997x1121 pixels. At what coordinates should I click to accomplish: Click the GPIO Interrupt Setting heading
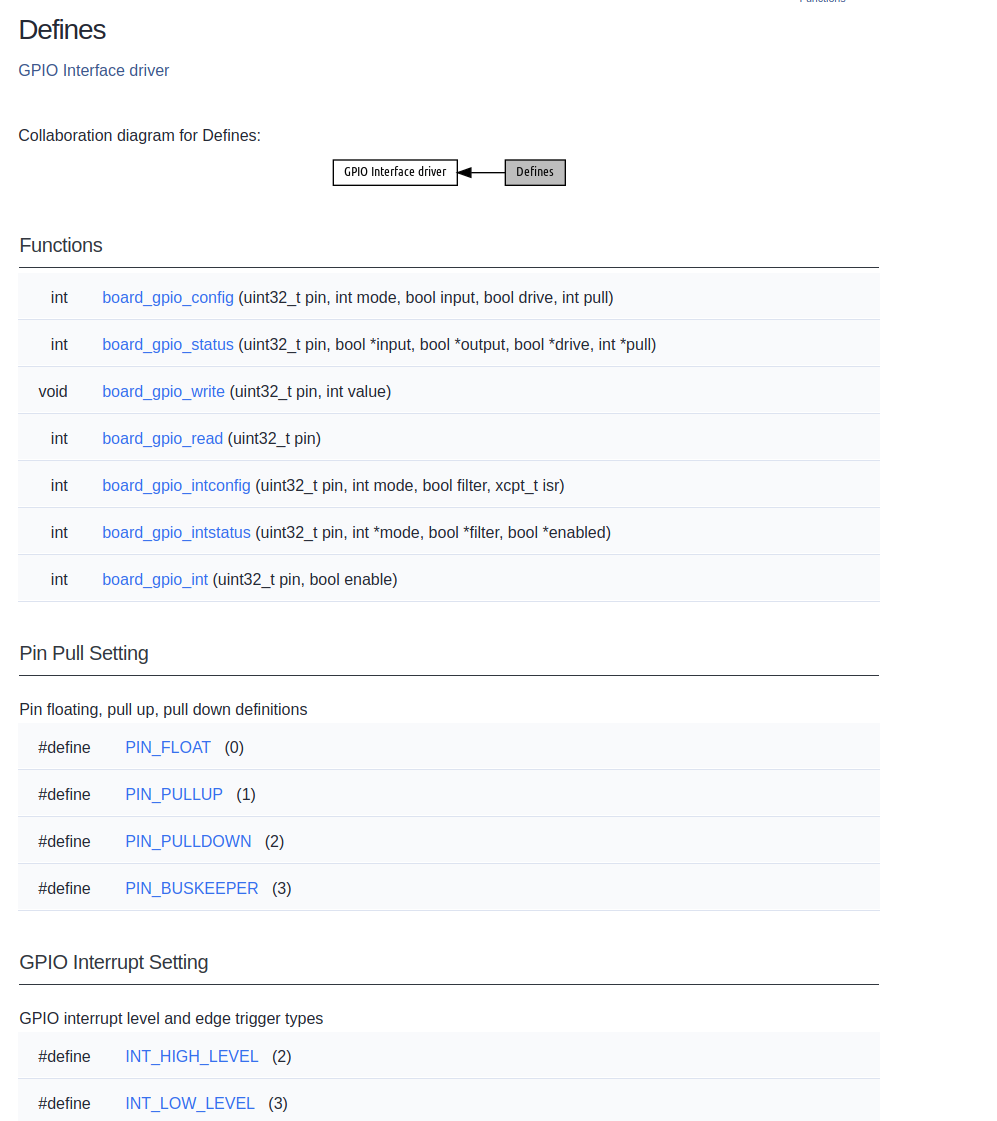coord(114,963)
